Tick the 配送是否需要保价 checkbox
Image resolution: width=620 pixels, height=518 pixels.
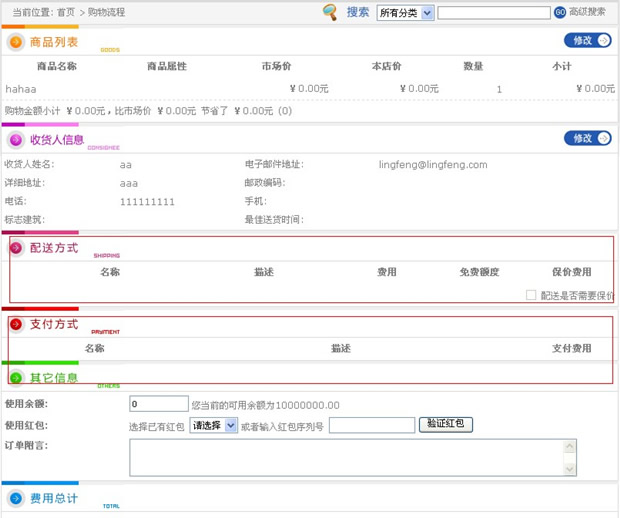[x=531, y=295]
